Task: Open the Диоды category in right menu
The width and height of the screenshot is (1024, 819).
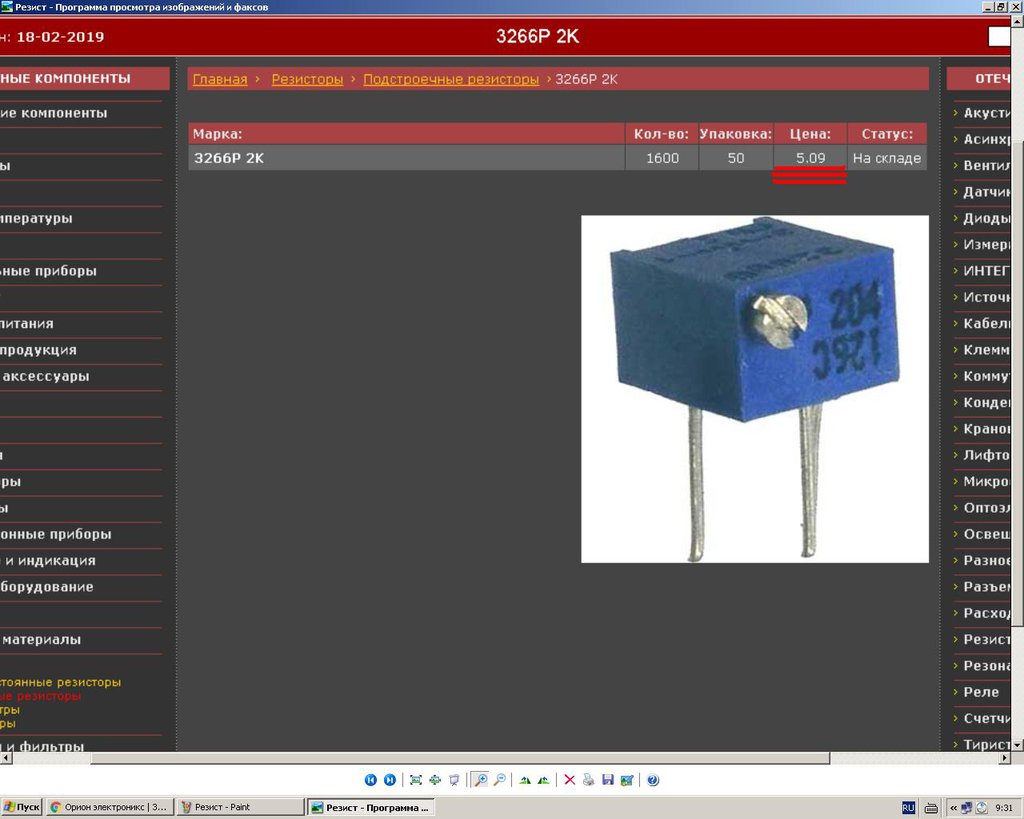Action: (x=986, y=218)
